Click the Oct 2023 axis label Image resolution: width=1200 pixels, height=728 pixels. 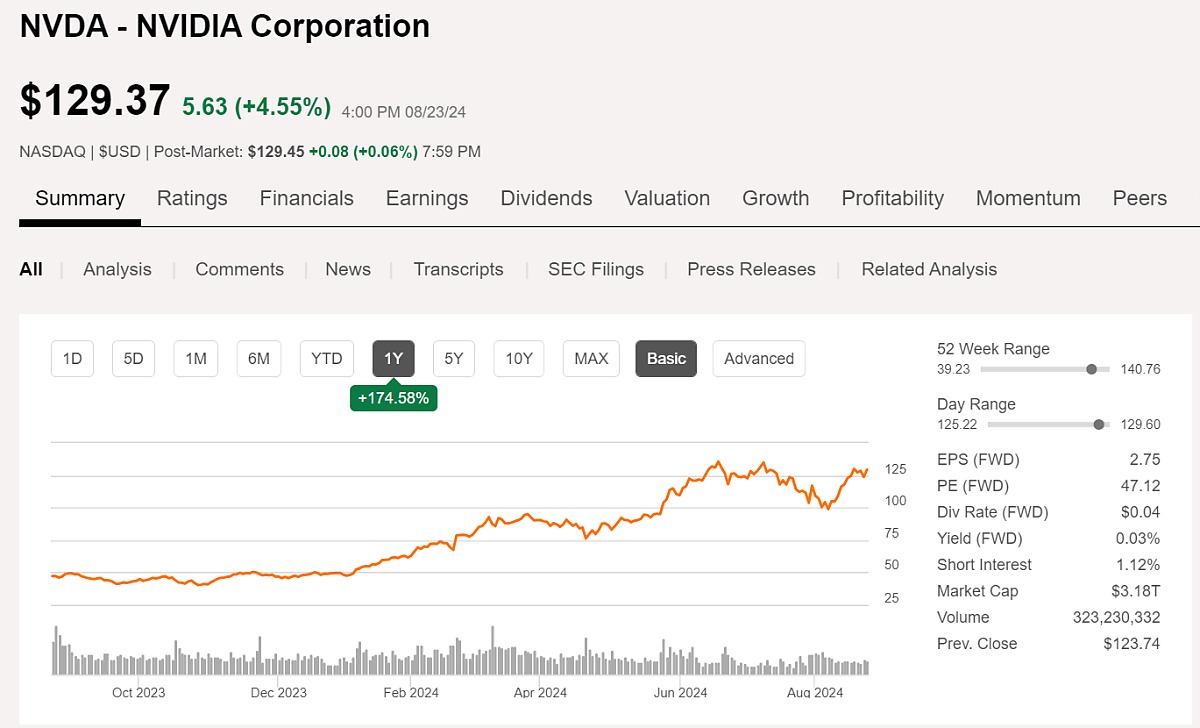(x=138, y=692)
